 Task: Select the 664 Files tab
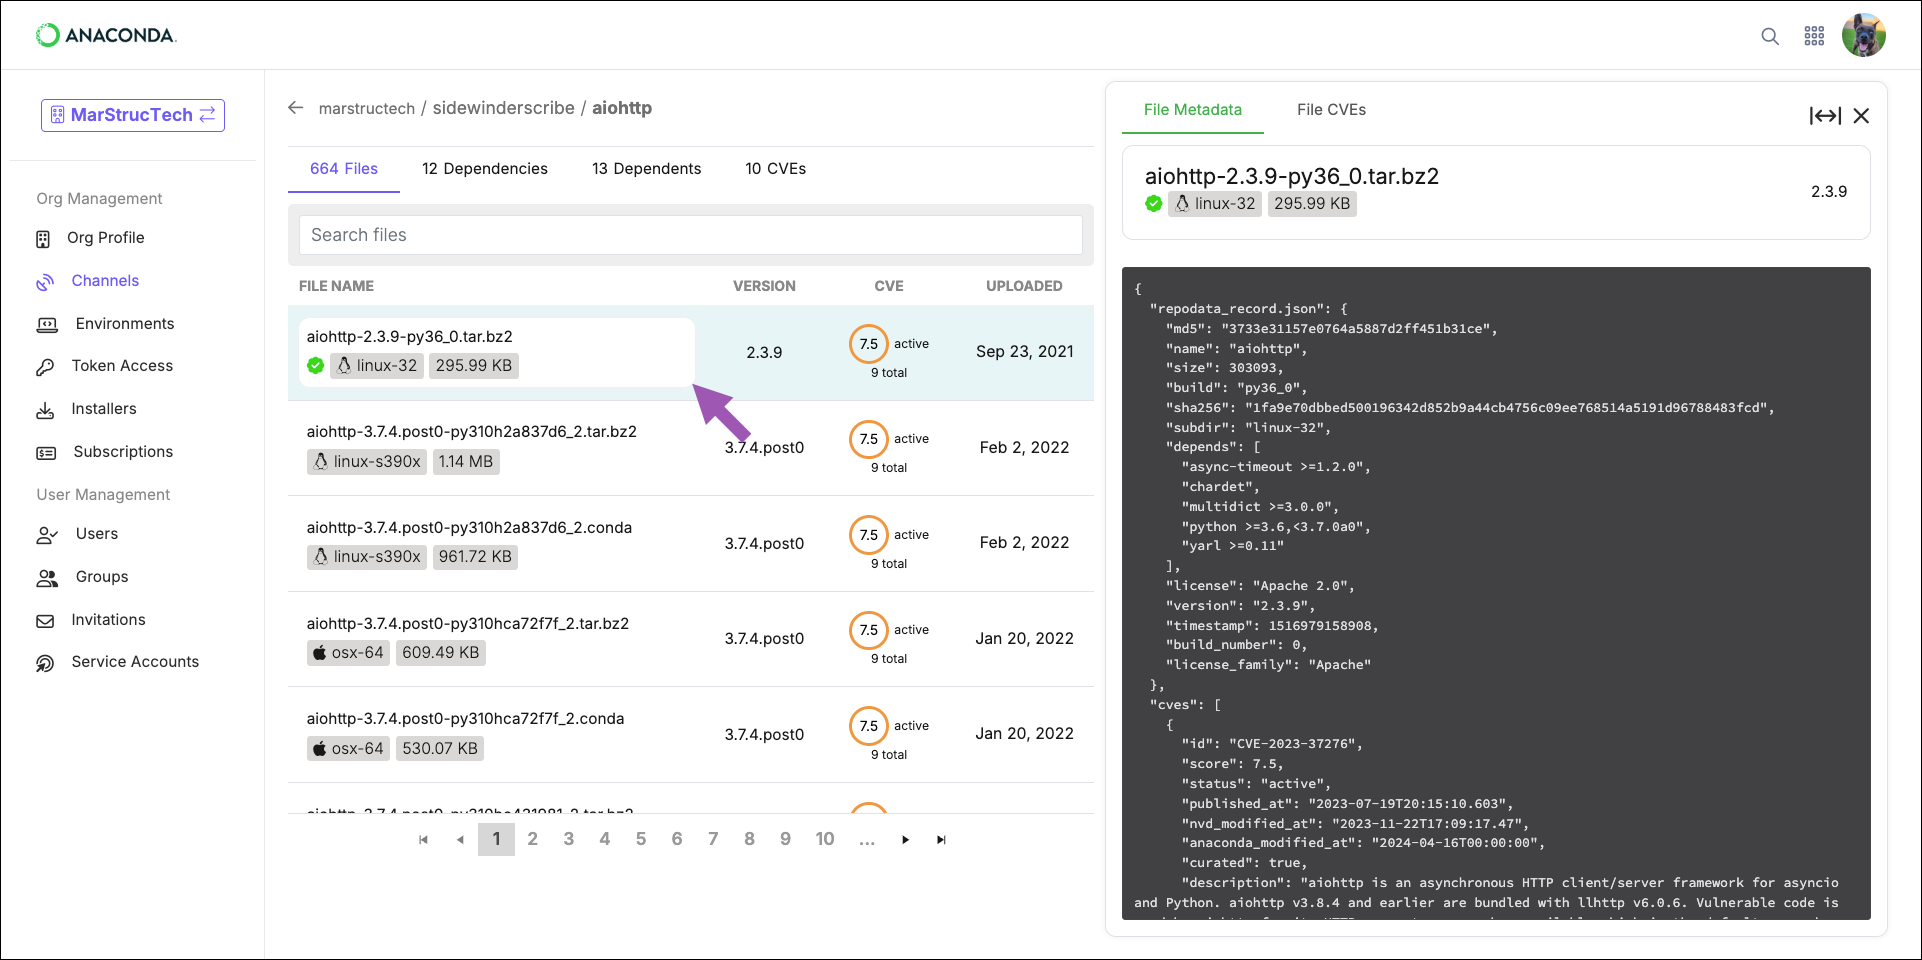[x=344, y=169]
